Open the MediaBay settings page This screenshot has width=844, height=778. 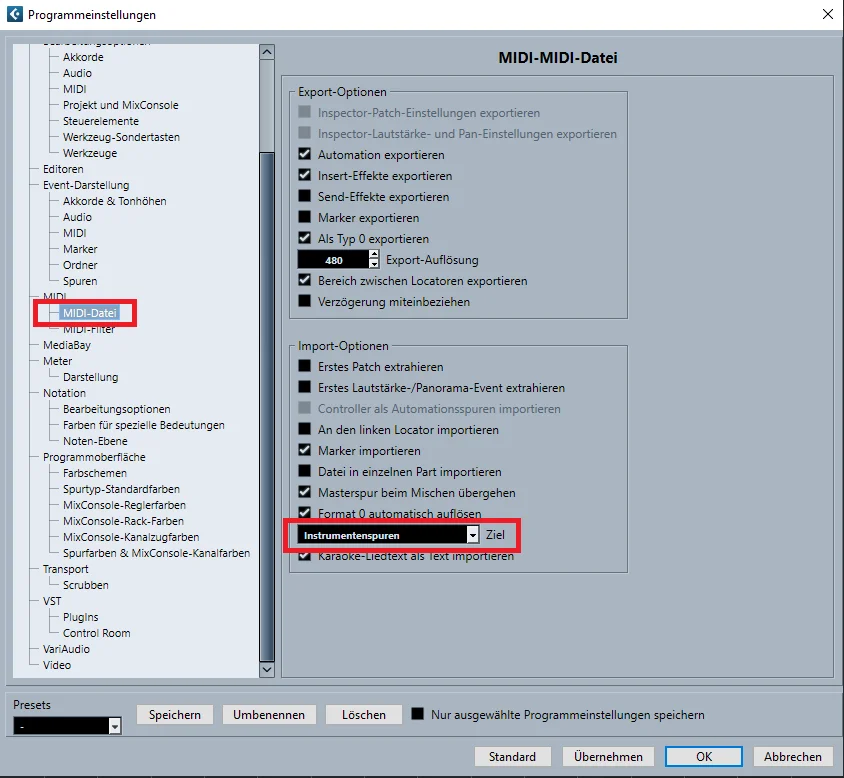tap(67, 345)
